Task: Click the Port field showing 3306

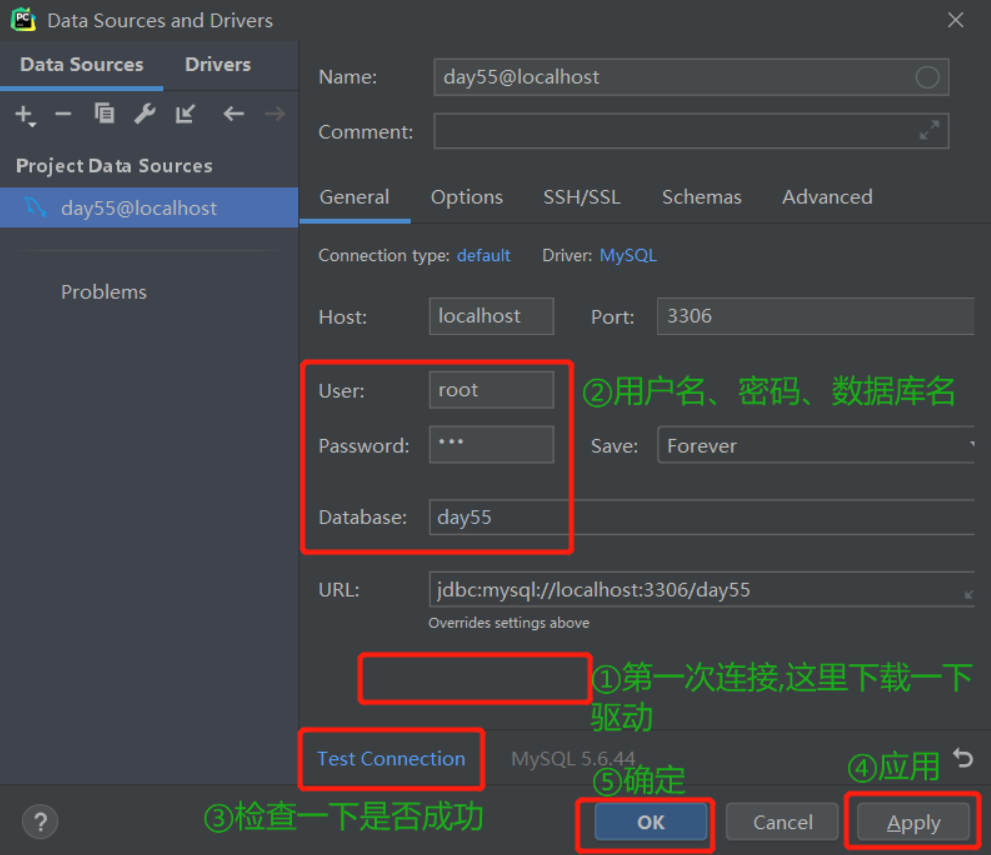Action: tap(816, 316)
